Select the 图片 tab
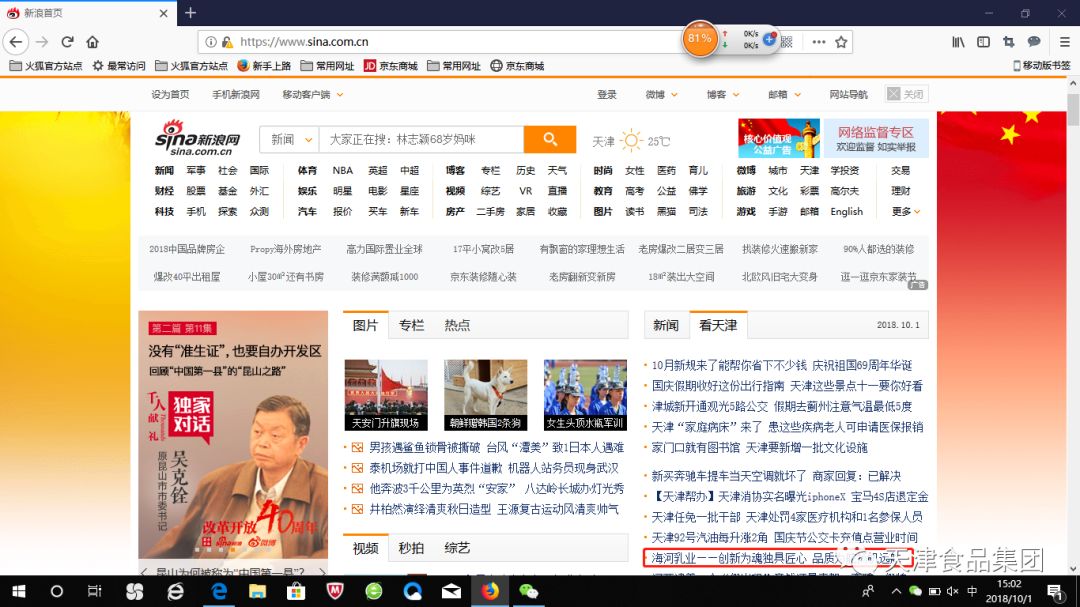The image size is (1080, 607). point(365,325)
